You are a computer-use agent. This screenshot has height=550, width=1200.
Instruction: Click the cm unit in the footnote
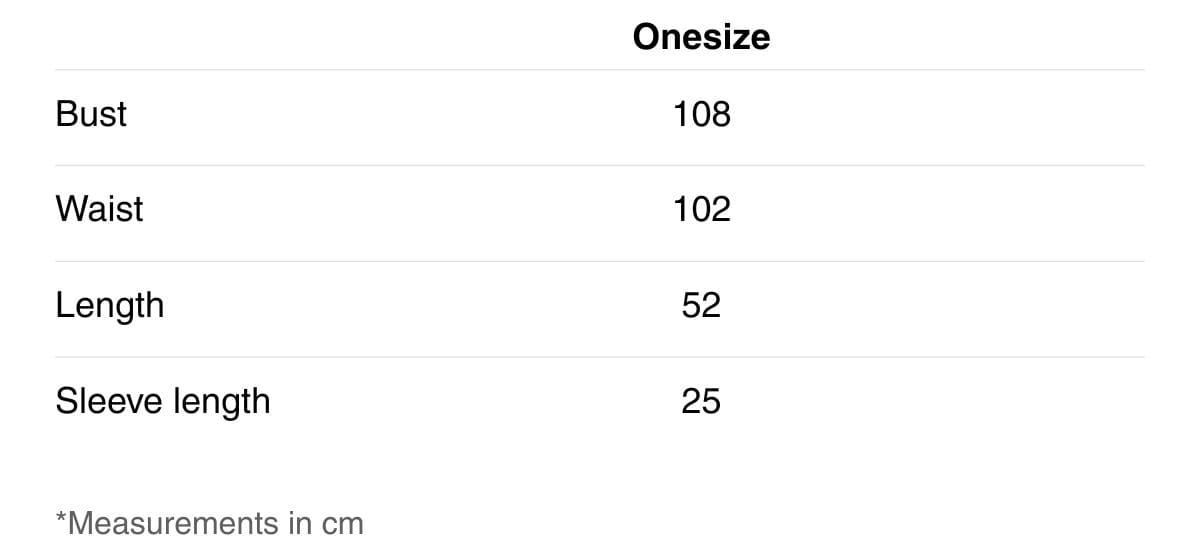click(x=343, y=525)
